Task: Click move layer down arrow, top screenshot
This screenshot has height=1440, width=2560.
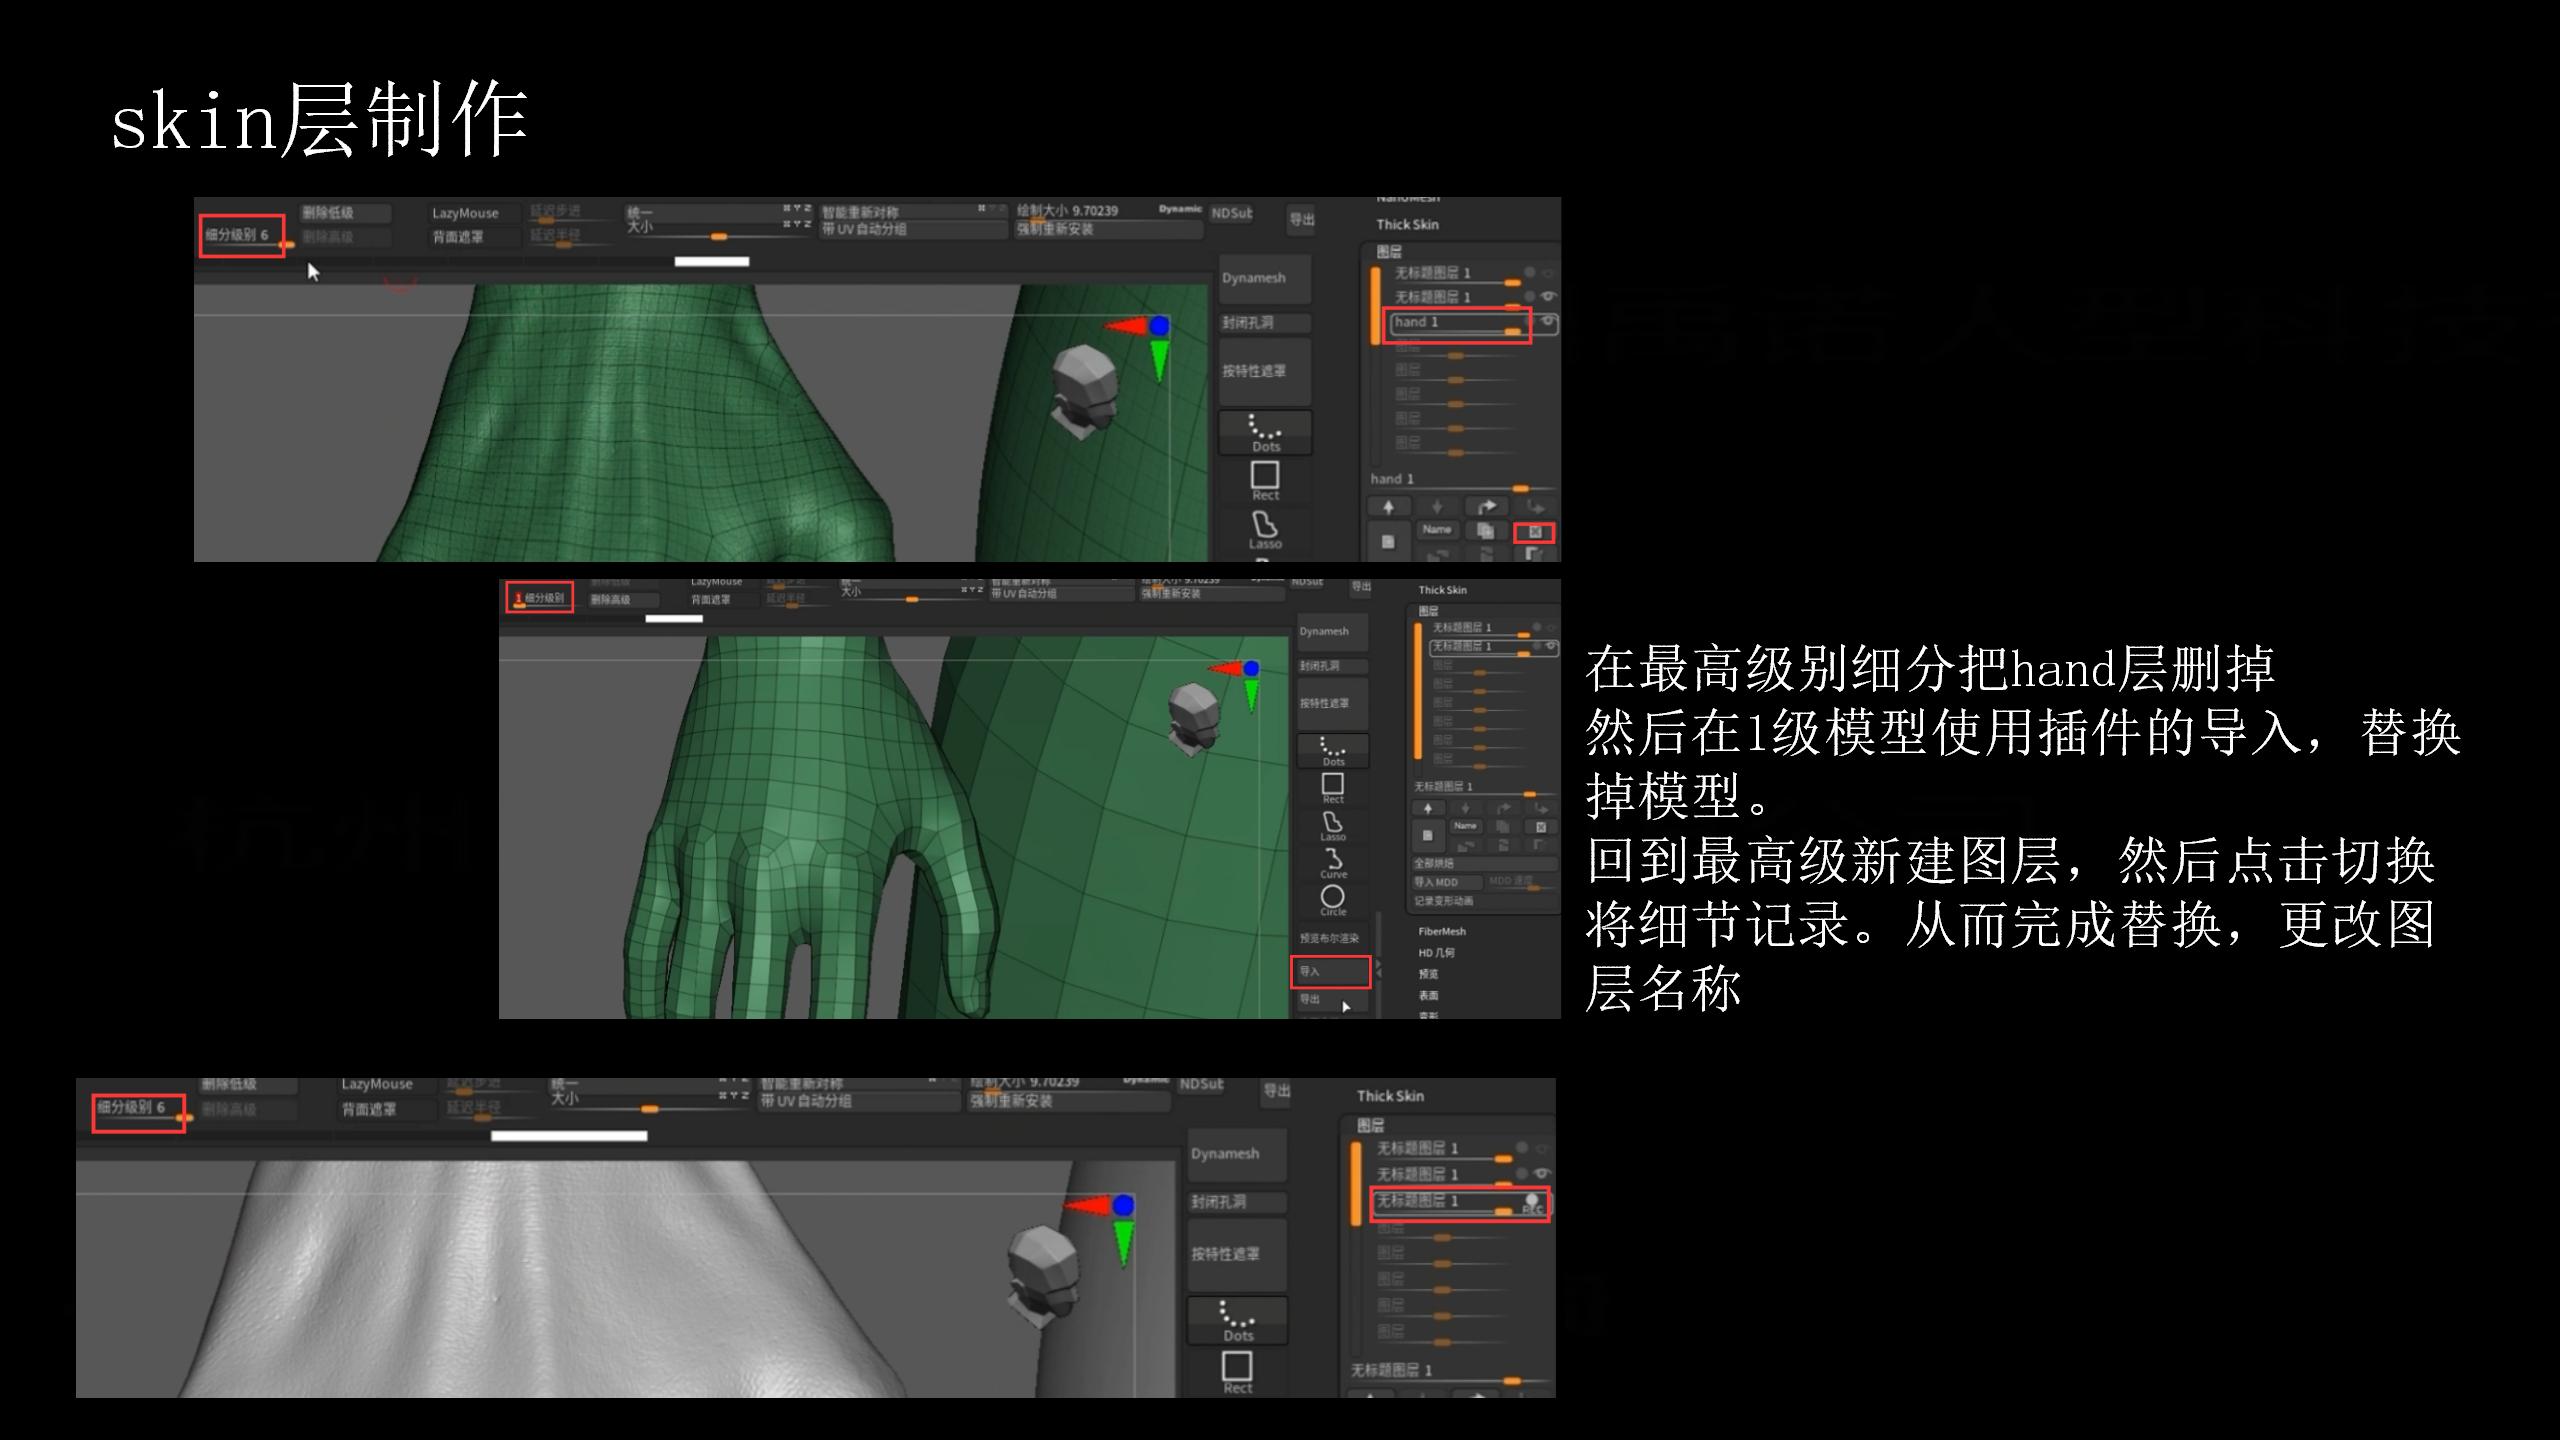Action: click(1437, 507)
